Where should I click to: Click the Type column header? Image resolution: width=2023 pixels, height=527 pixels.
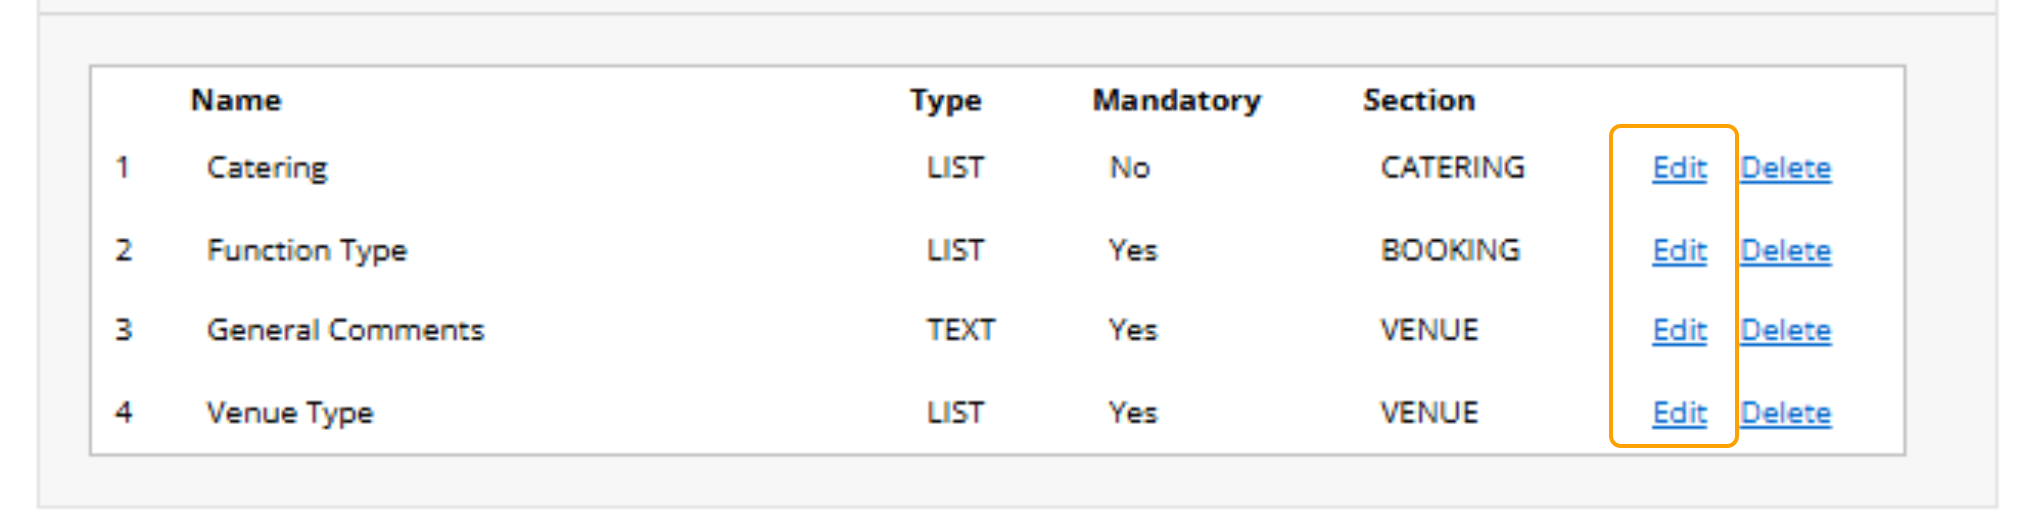pos(945,100)
